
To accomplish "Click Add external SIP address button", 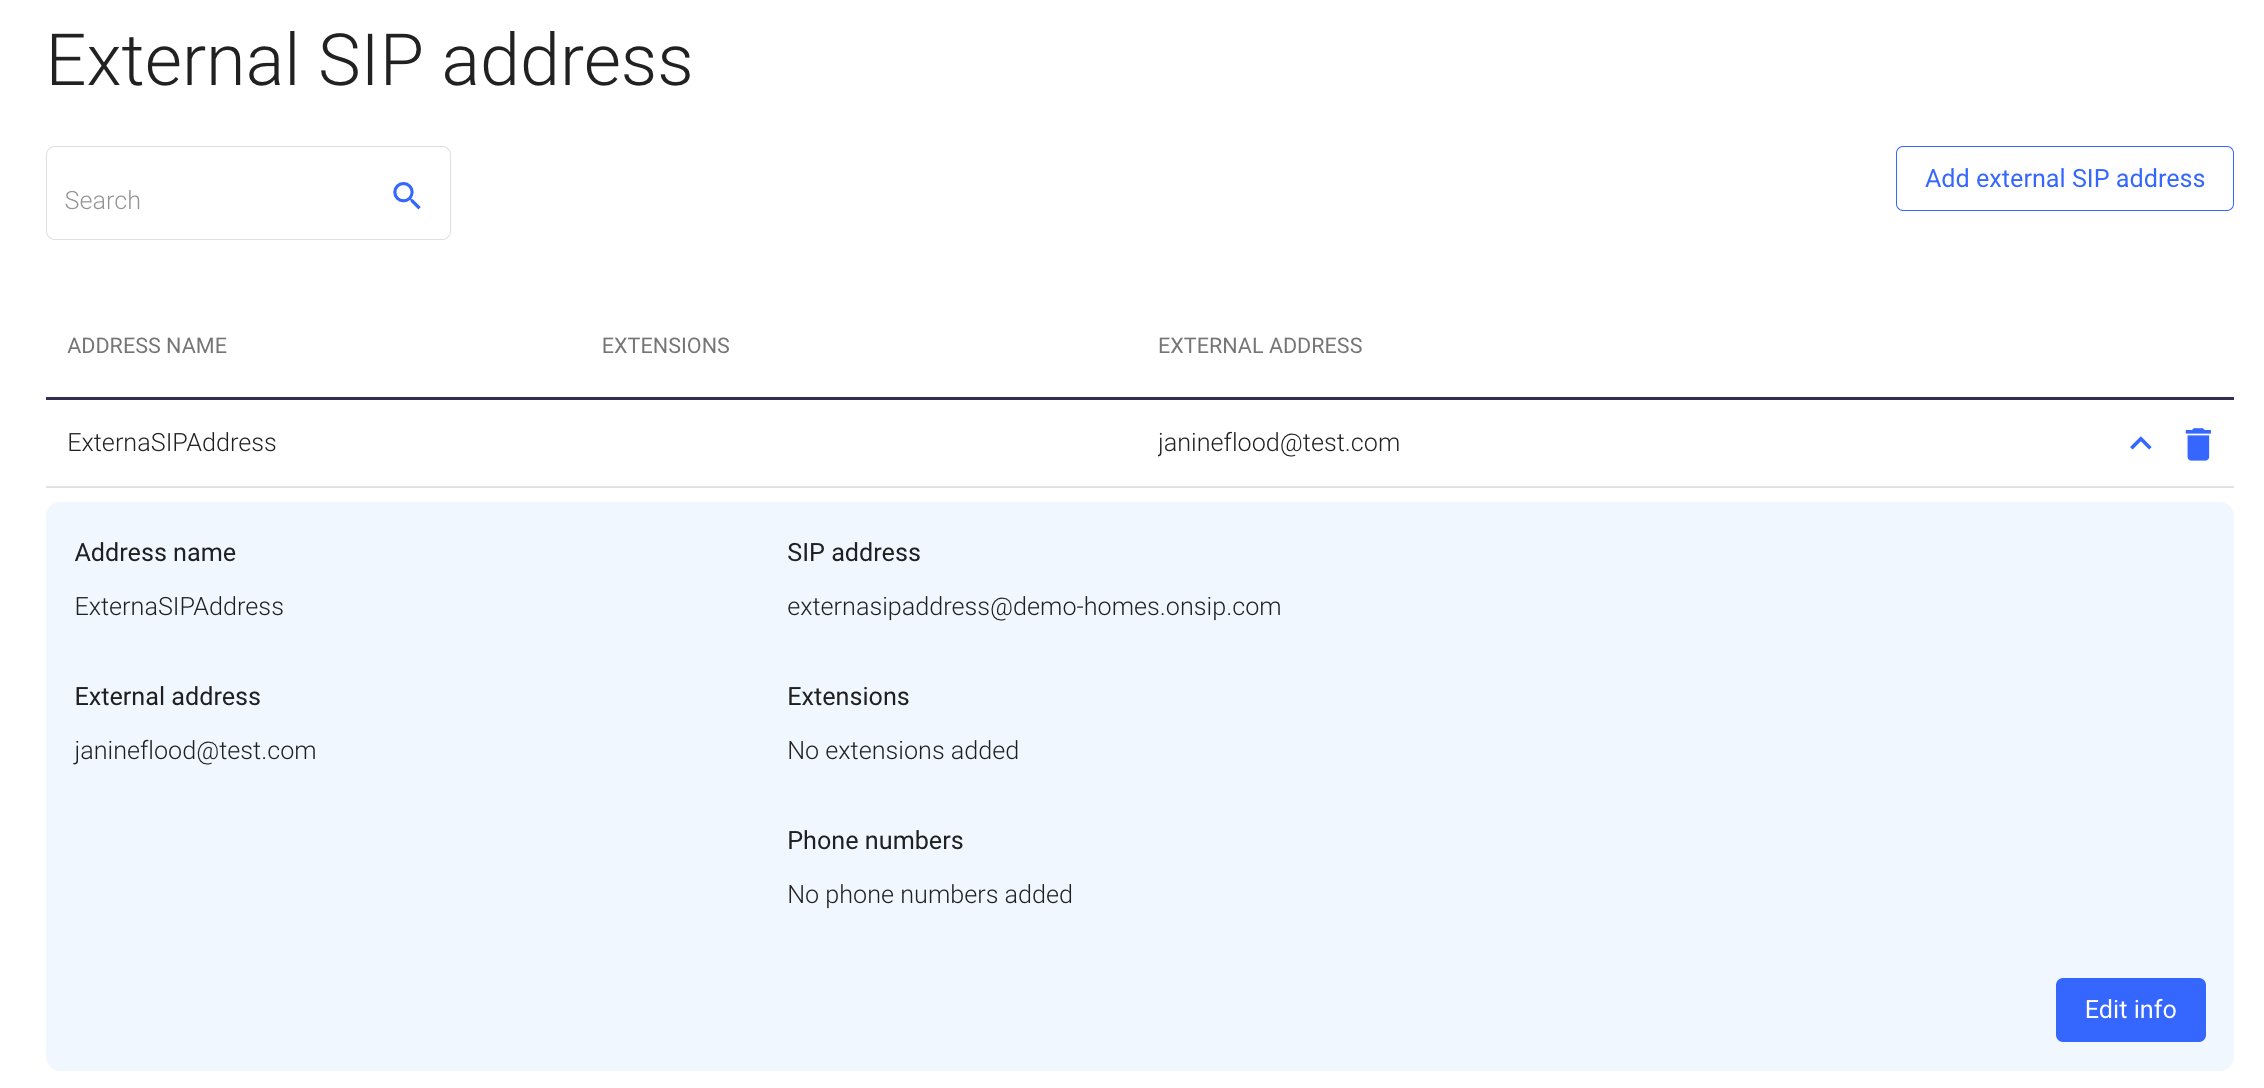I will pyautogui.click(x=2064, y=178).
